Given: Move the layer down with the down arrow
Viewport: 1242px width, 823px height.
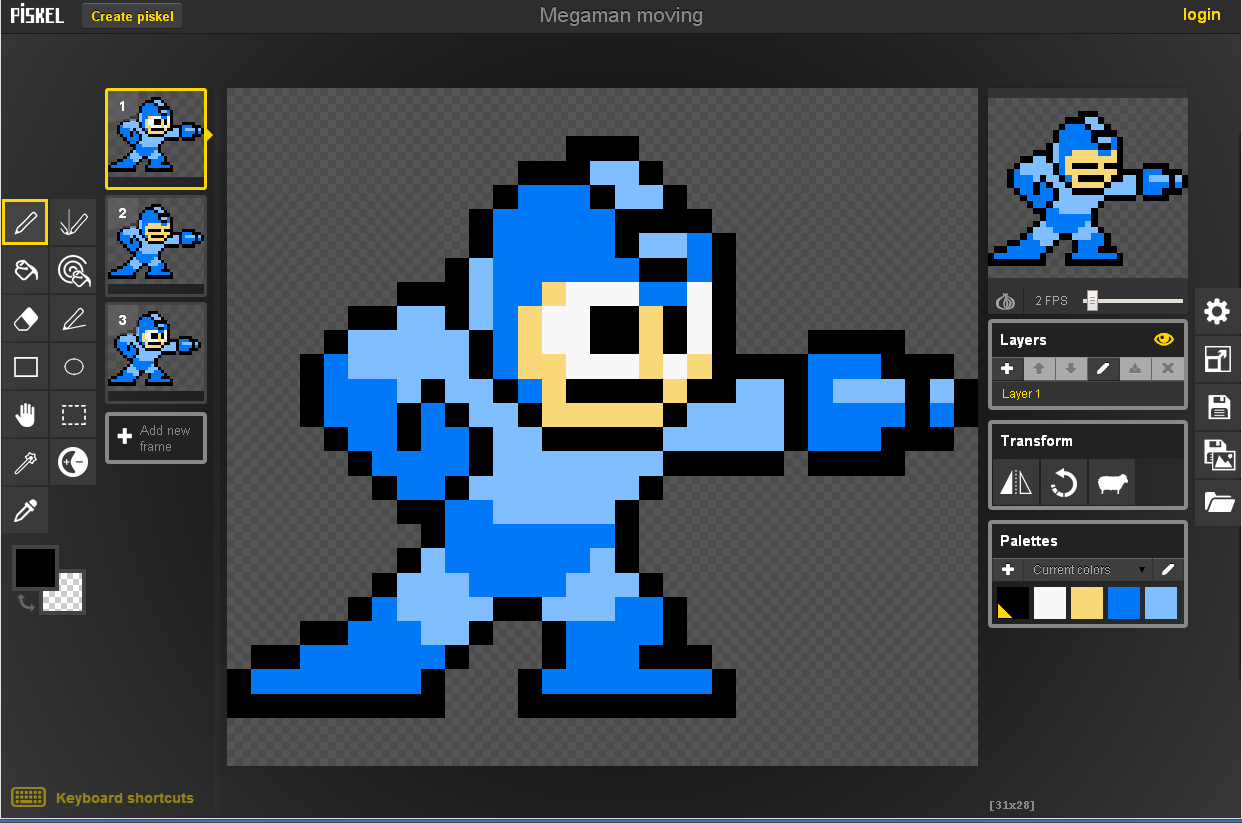Looking at the screenshot, I should click(1071, 369).
